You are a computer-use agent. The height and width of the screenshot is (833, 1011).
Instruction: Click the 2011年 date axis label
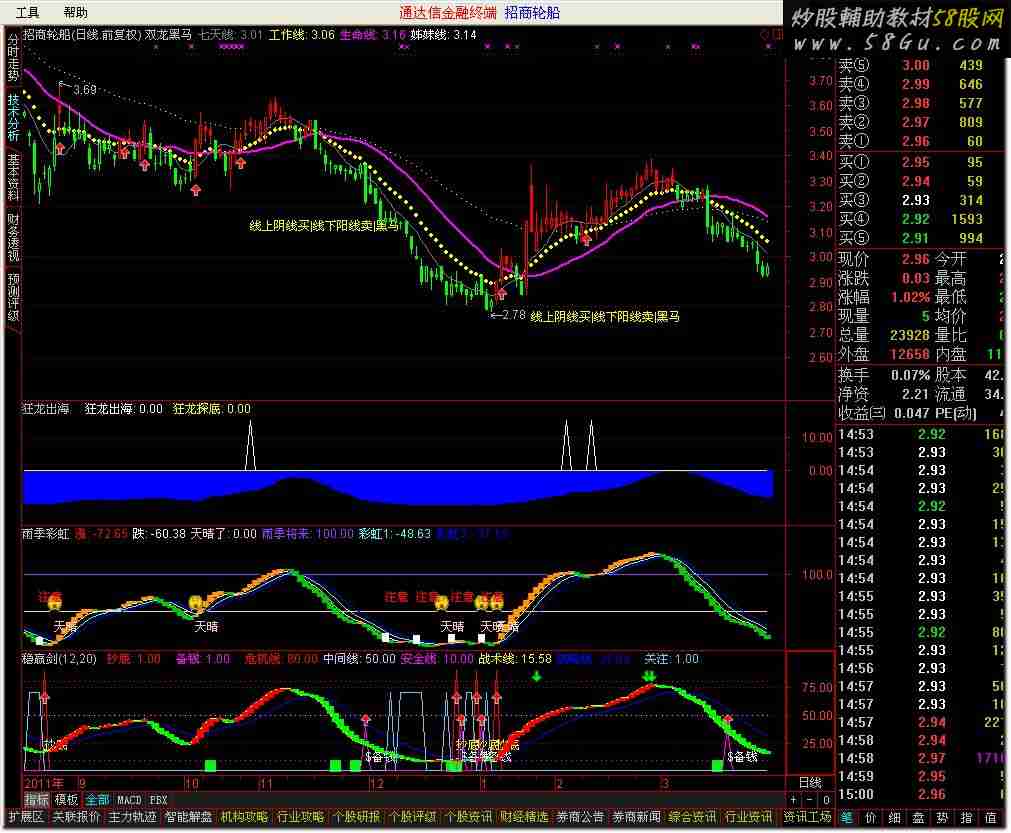click(x=44, y=783)
